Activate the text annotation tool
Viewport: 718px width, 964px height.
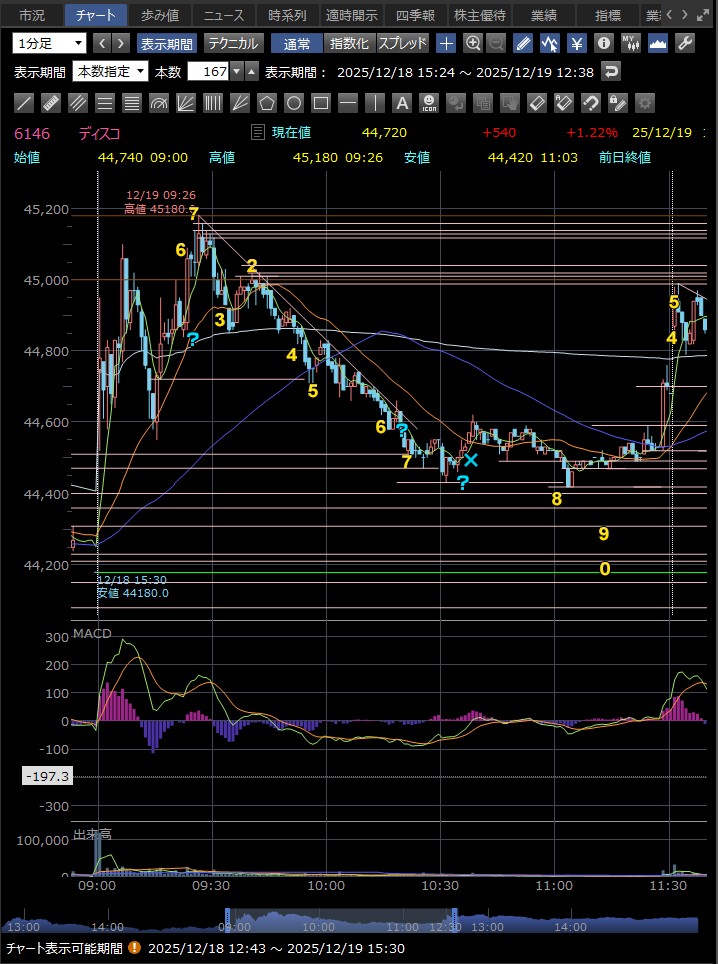[401, 103]
